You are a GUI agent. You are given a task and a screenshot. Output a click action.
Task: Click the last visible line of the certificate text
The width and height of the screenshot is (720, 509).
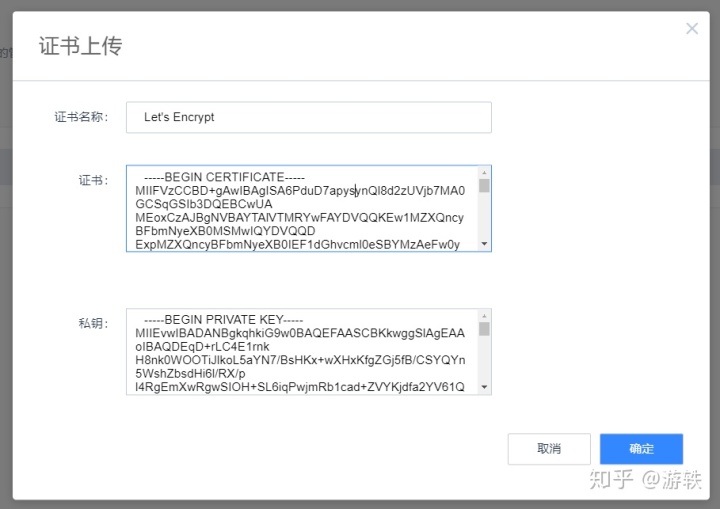(297, 243)
